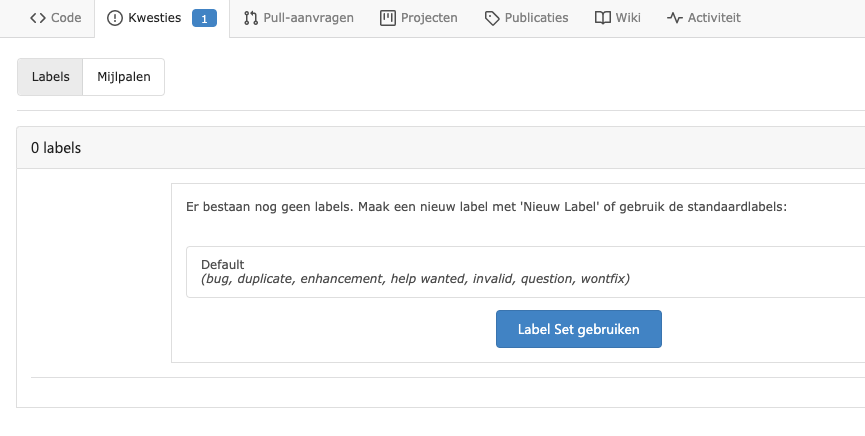The image size is (865, 436).
Task: Select the Labels button
Action: (x=50, y=77)
